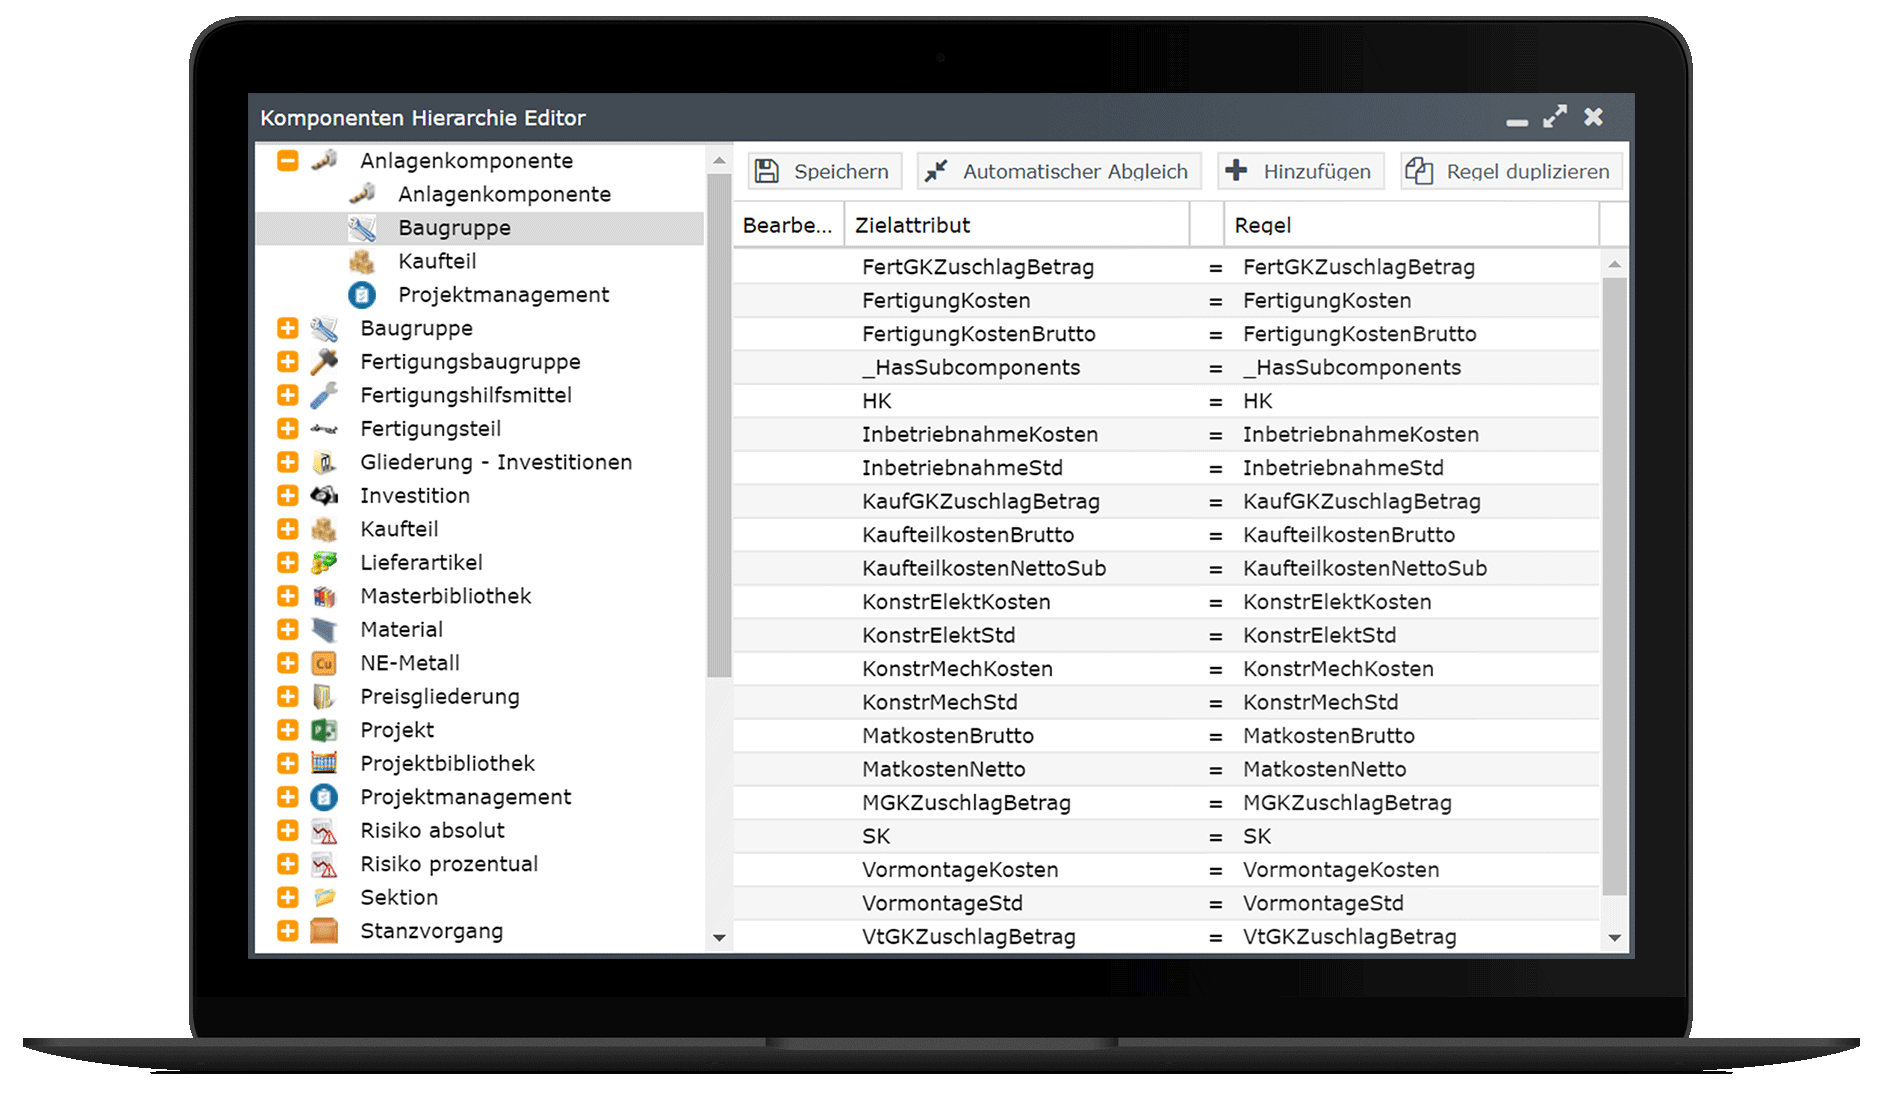Image resolution: width=1886 pixels, height=1096 pixels.
Task: Select the _HasSubcomponents target attribute
Action: 971,367
